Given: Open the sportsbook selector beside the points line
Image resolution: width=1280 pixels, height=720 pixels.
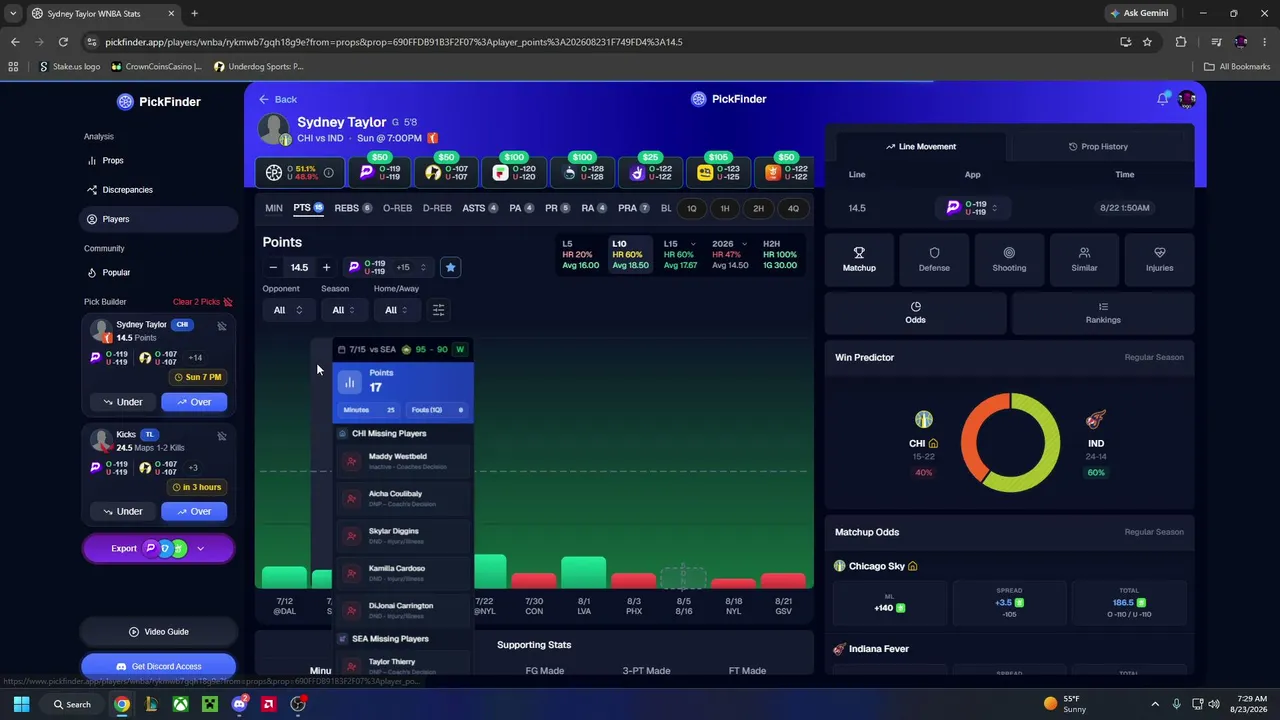Looking at the screenshot, I should pyautogui.click(x=387, y=267).
